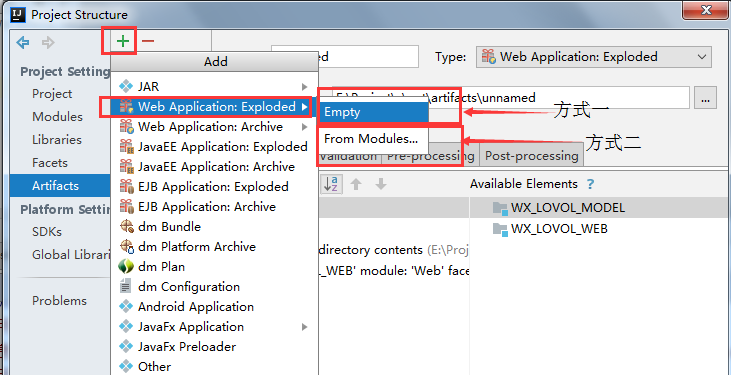Expand the JAR submenu arrow
This screenshot has height=375, width=731.
click(304, 86)
